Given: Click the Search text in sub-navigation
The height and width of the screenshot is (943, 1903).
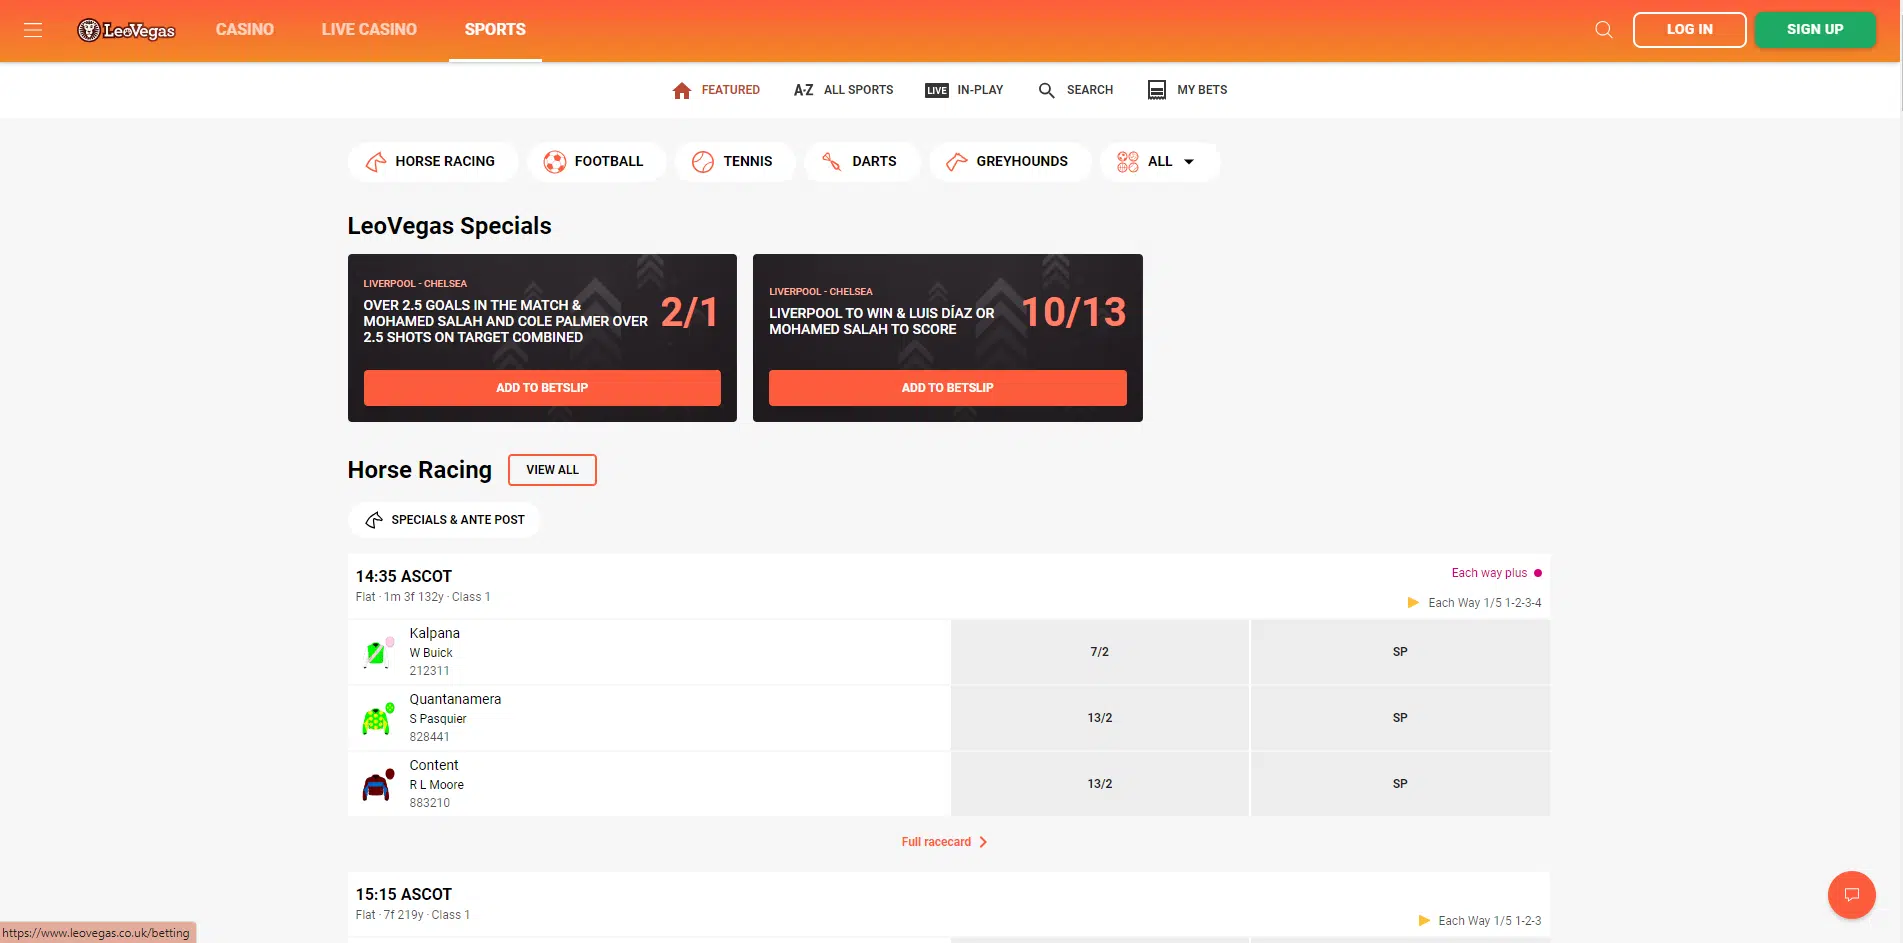Looking at the screenshot, I should (x=1090, y=90).
